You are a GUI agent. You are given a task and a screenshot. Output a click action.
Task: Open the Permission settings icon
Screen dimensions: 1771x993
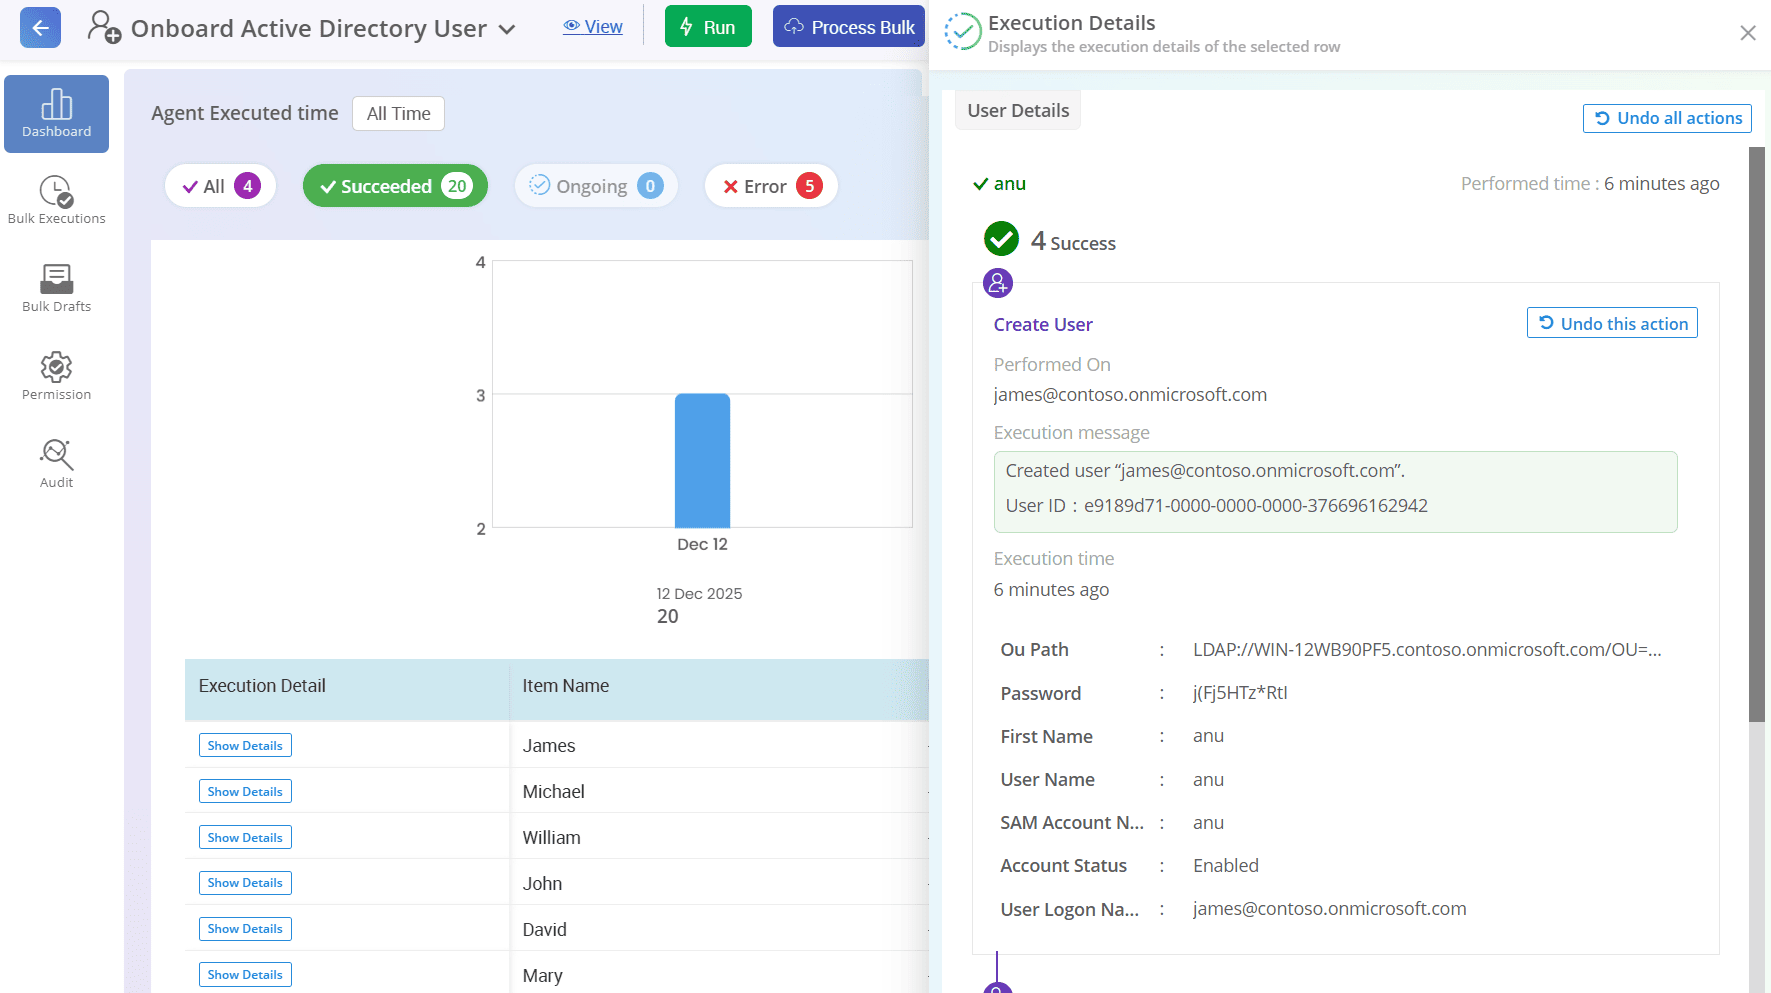click(56, 368)
